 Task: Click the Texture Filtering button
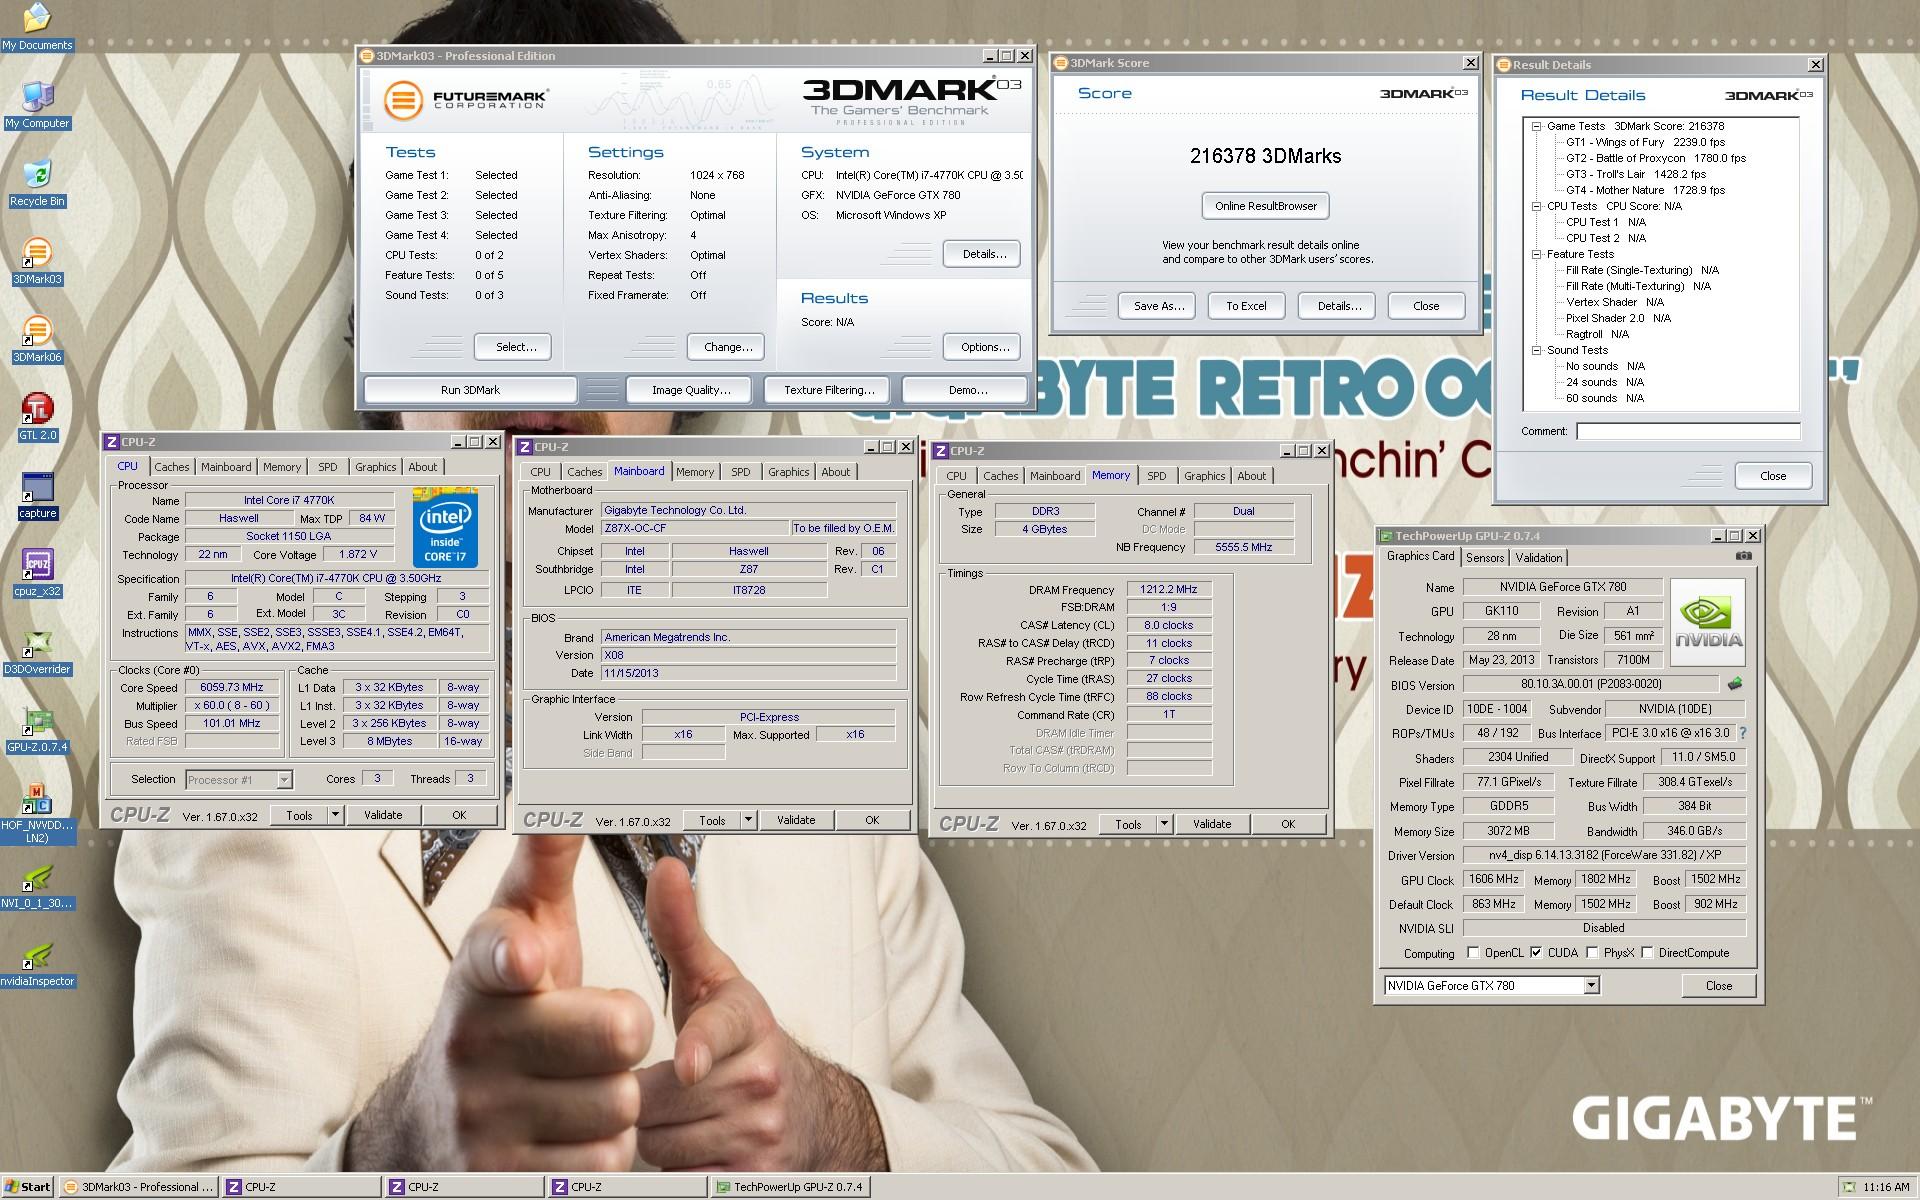tap(829, 390)
